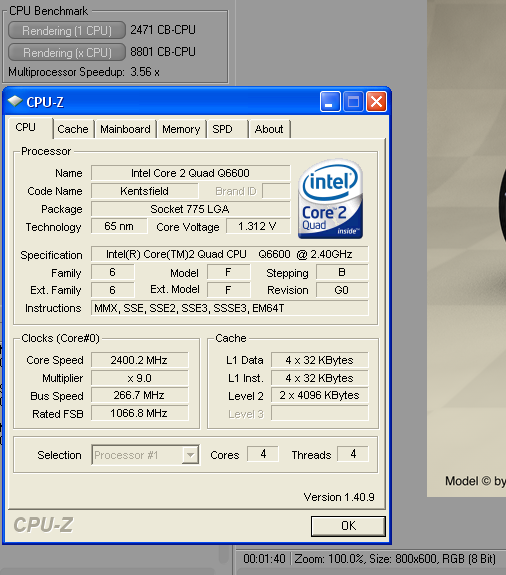Viewport: 506px width, 575px height.
Task: Click the 00:01:40 render time in status bar
Action: point(264,559)
